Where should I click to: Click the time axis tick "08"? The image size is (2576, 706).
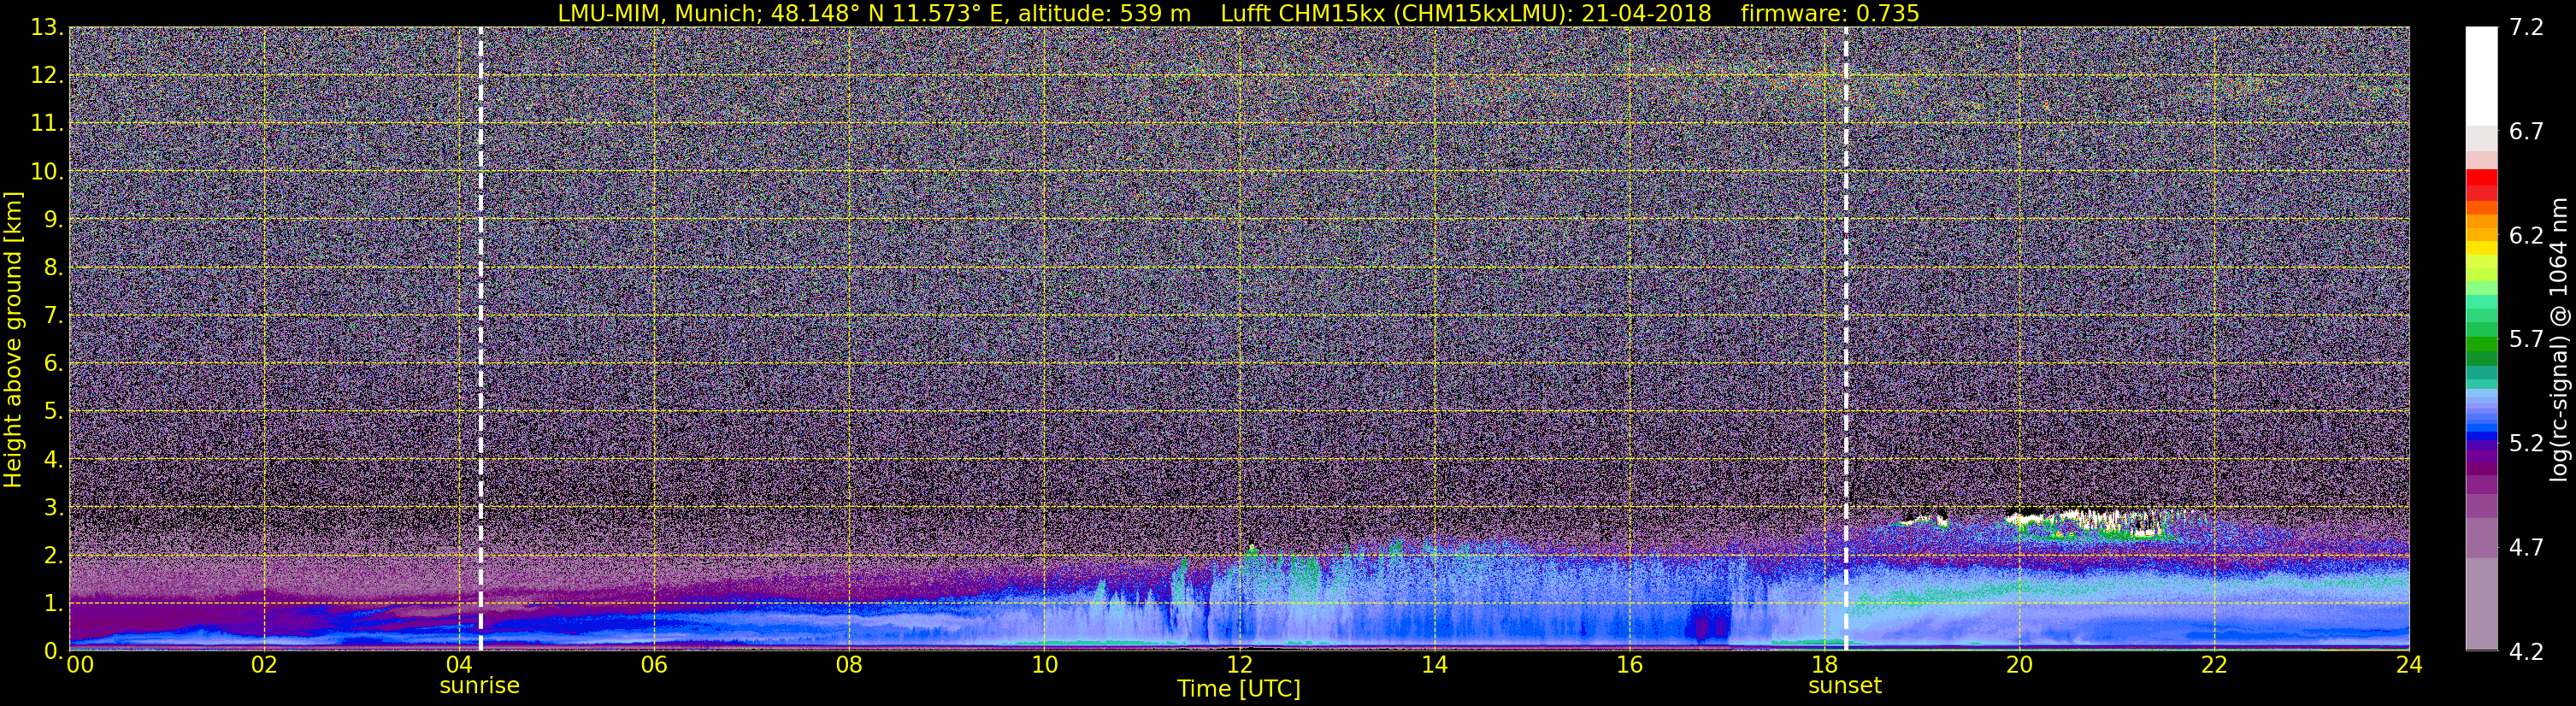[848, 665]
